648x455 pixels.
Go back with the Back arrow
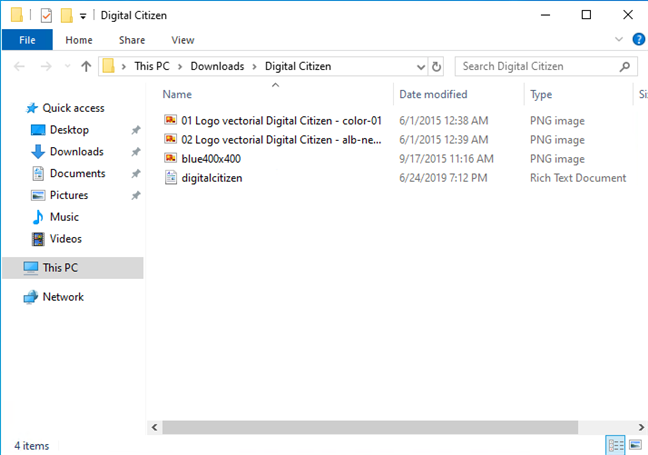click(19, 66)
